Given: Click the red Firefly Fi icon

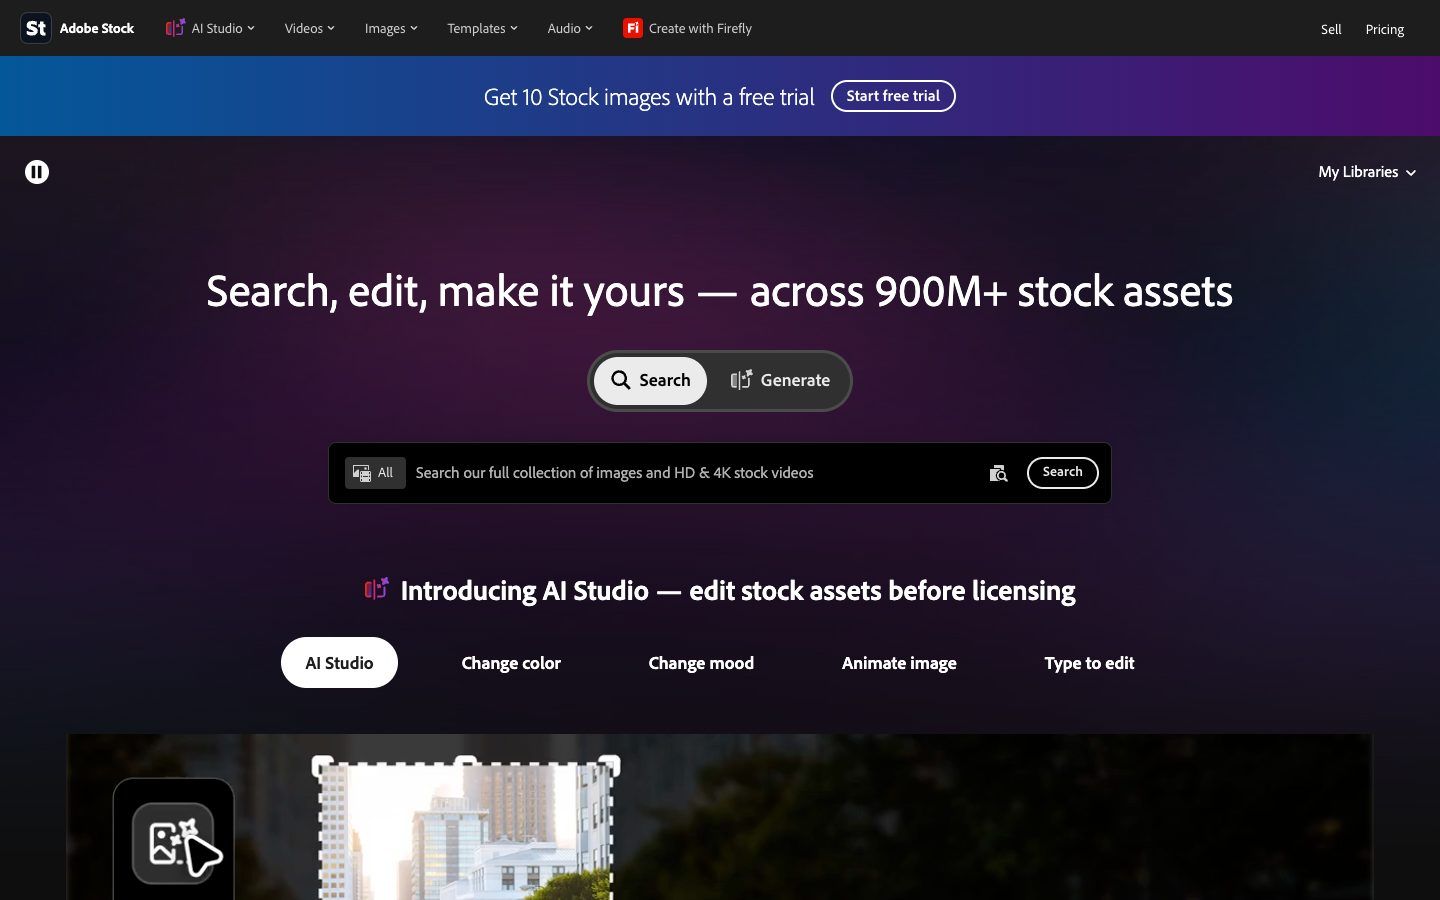Looking at the screenshot, I should point(632,28).
